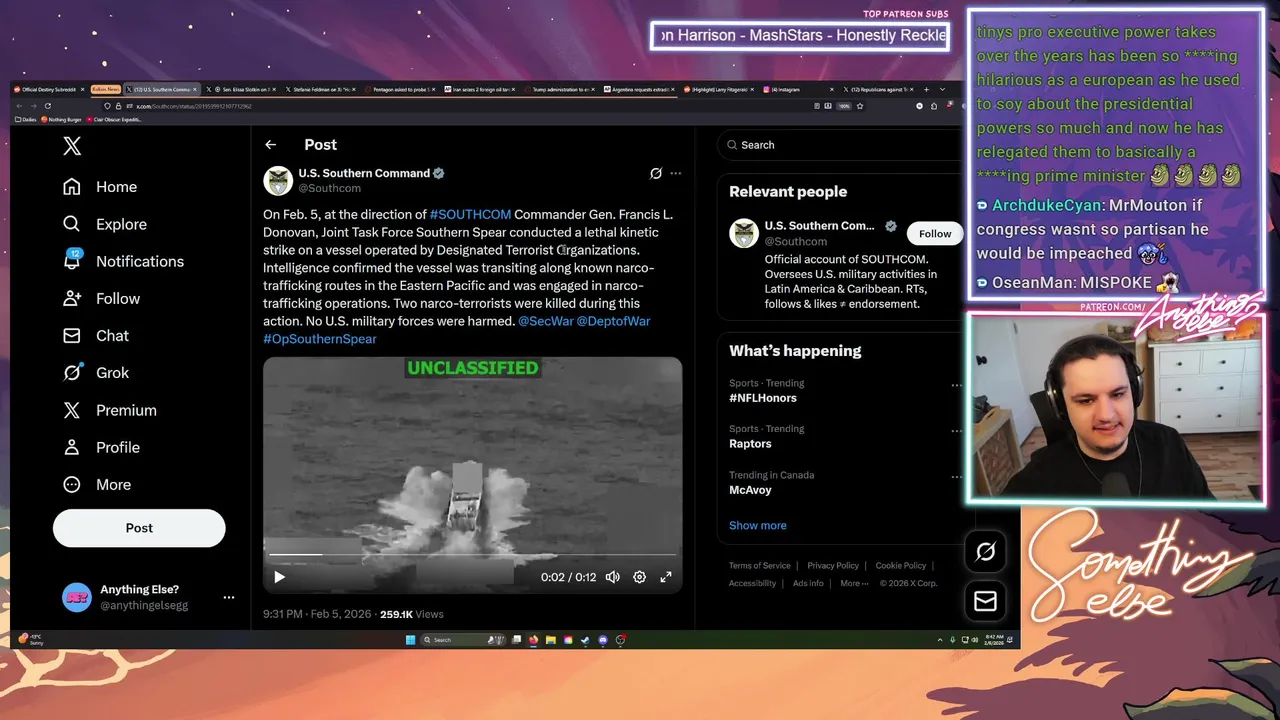Open options dots for #NFLHonors trend
This screenshot has height=720, width=1280.
[x=956, y=385]
